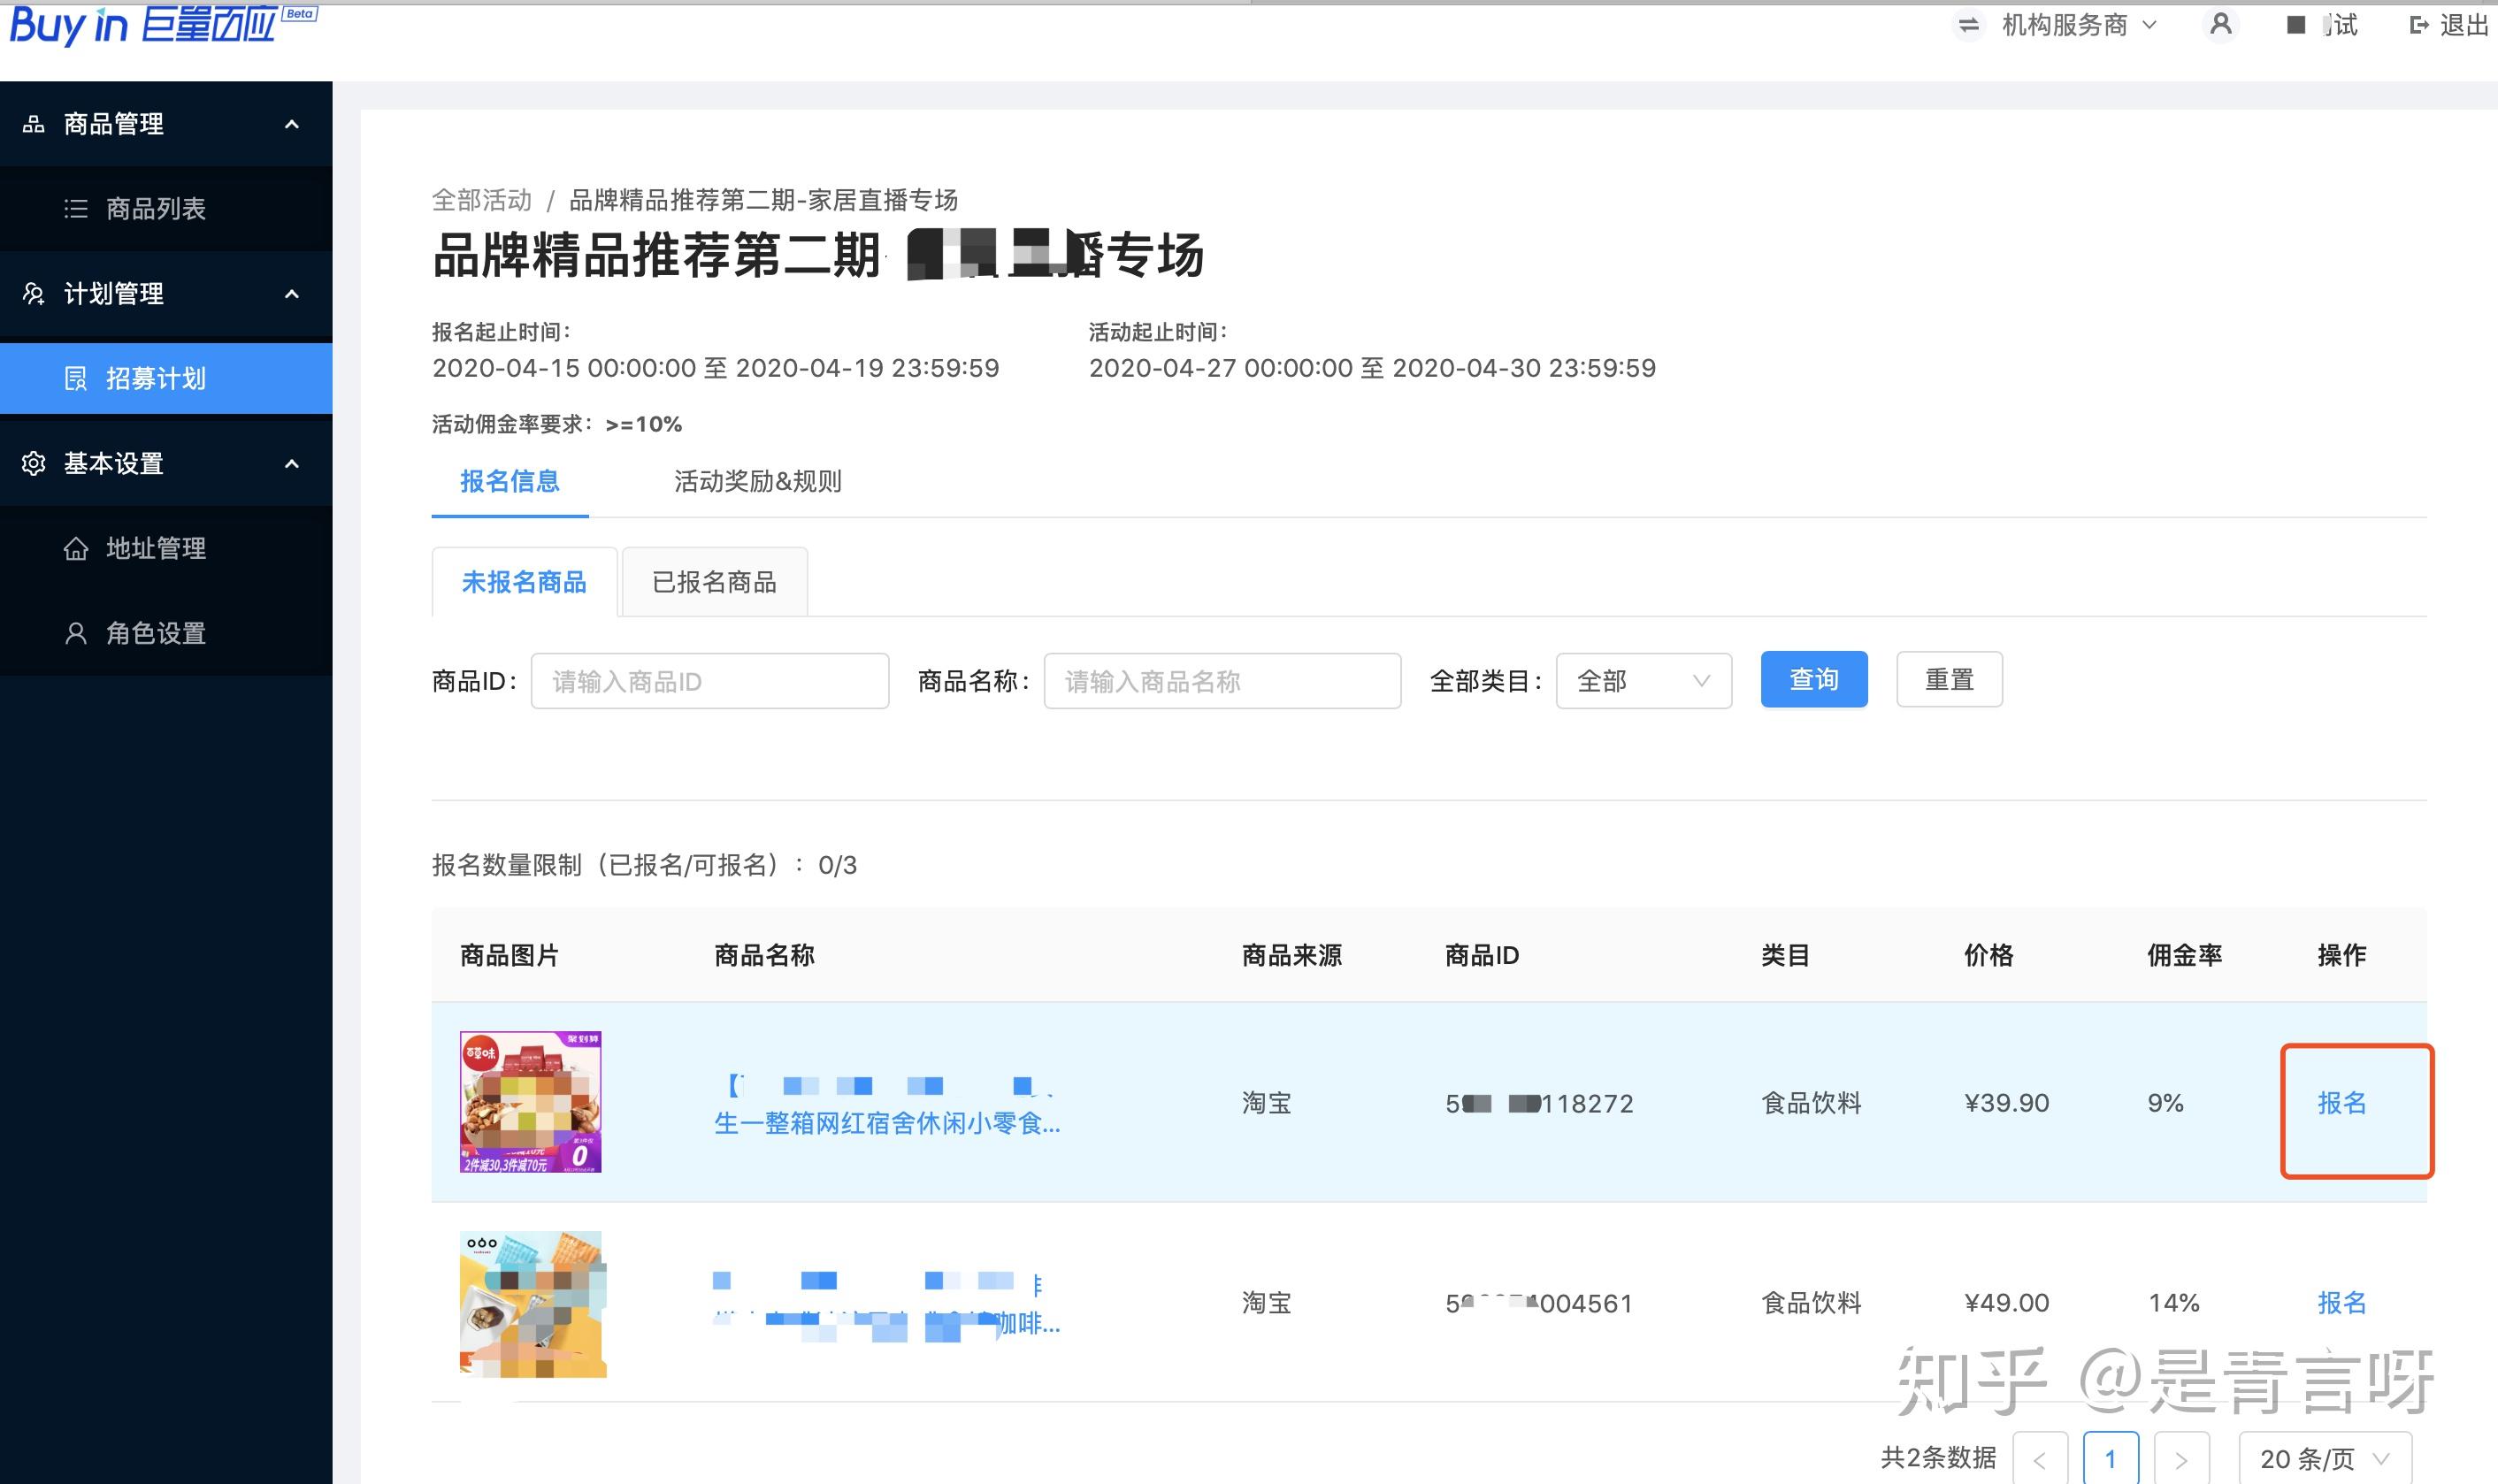Click the 招募计划 document icon
The height and width of the screenshot is (1484, 2498).
pyautogui.click(x=76, y=378)
